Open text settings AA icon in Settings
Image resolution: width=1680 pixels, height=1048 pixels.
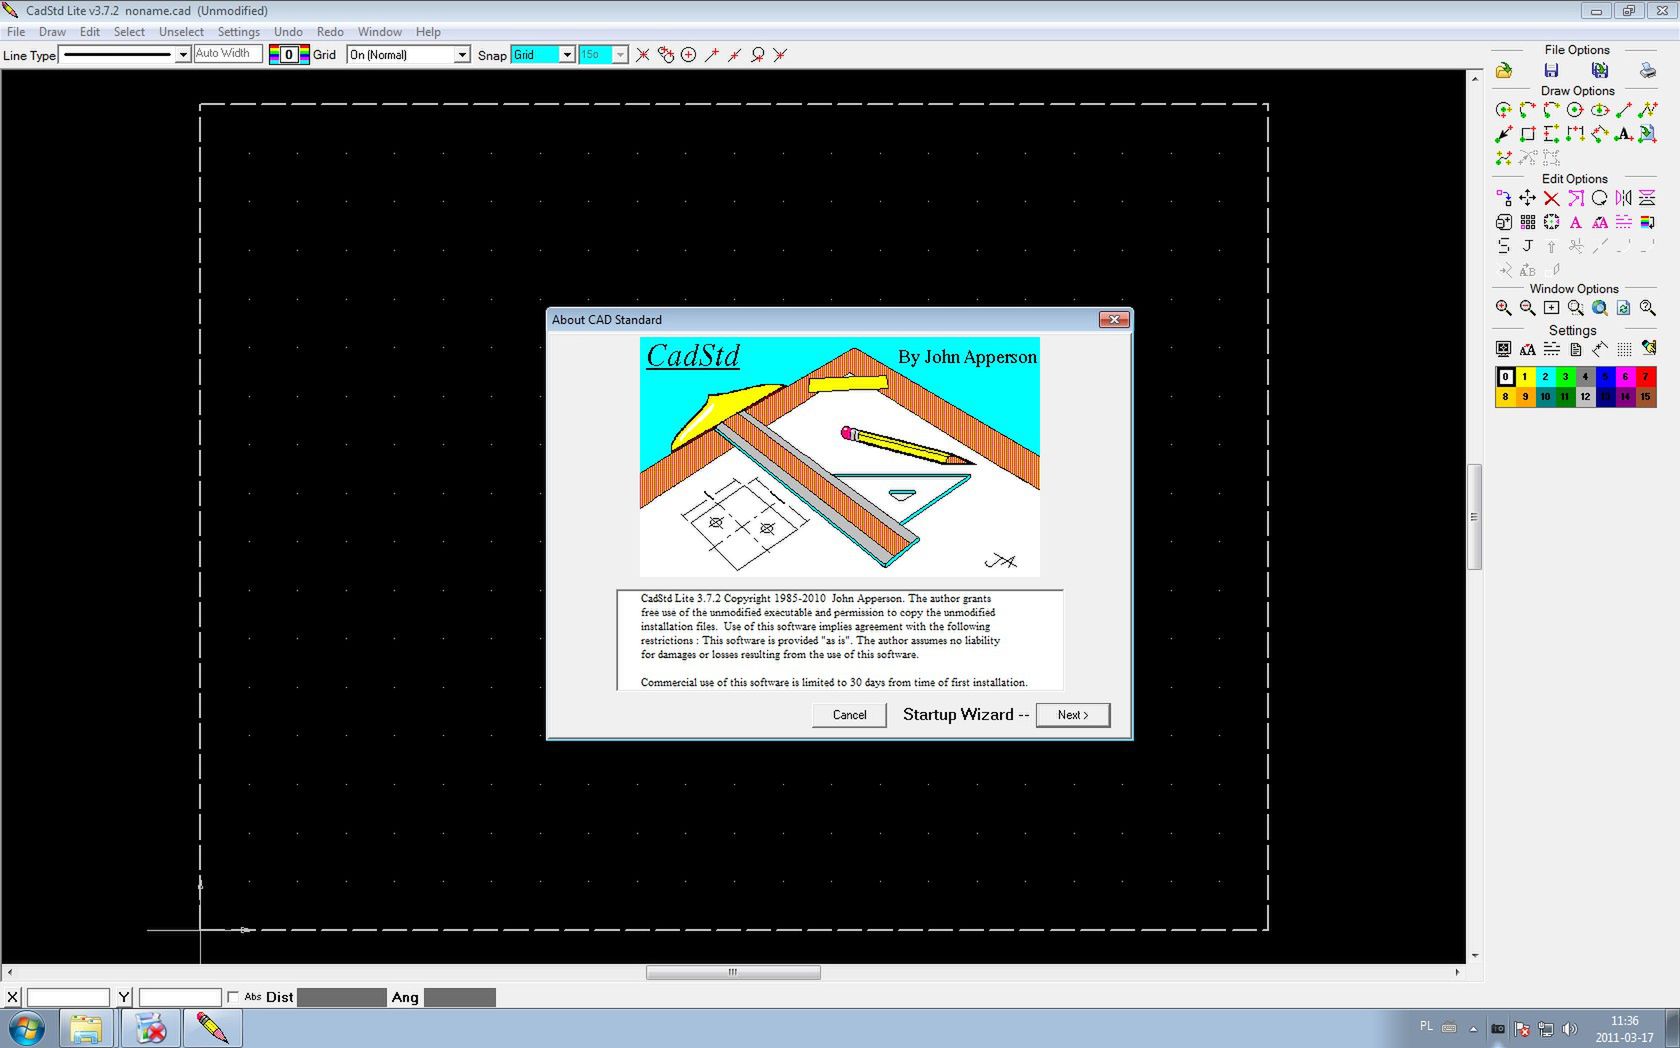pyautogui.click(x=1528, y=349)
